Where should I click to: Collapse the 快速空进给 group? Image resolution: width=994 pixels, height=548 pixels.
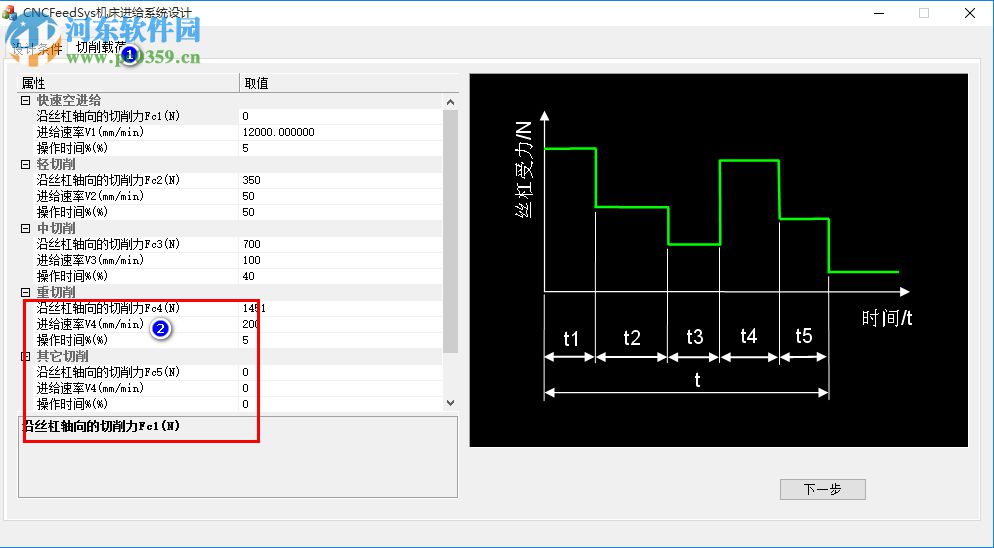(25, 100)
